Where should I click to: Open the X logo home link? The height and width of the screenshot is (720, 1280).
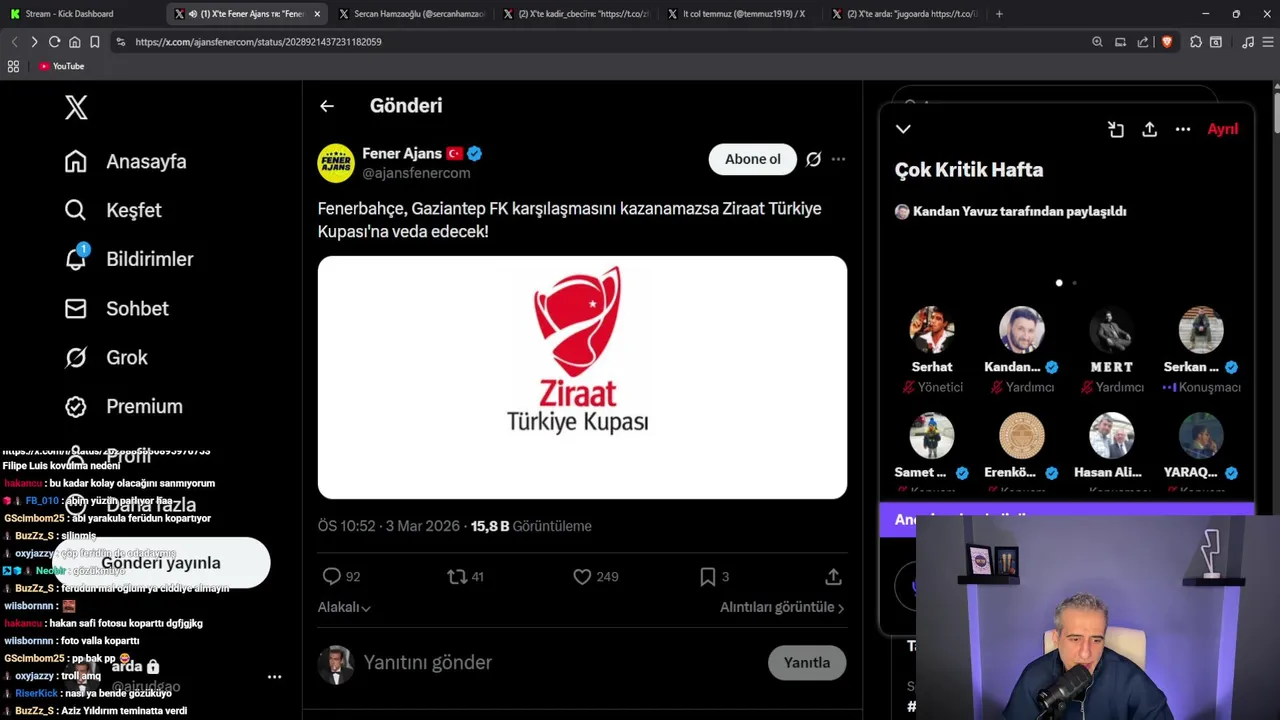(x=76, y=108)
